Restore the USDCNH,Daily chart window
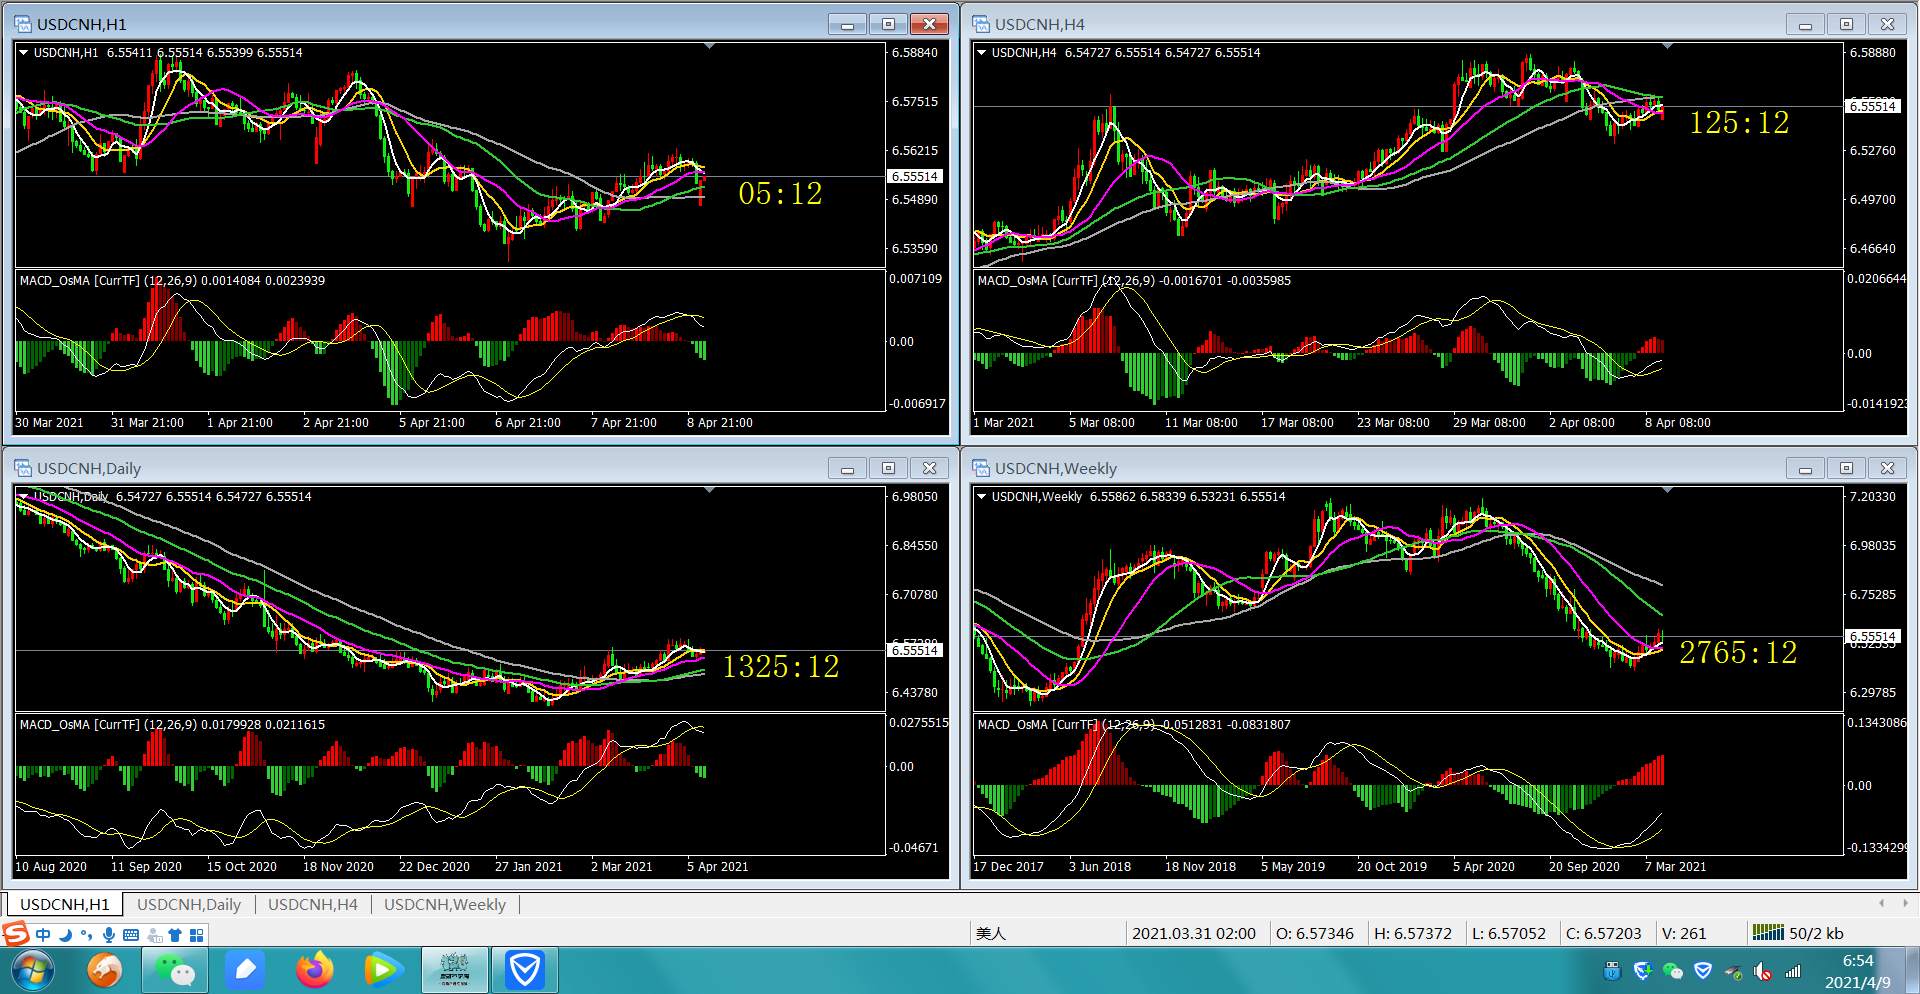 pyautogui.click(x=888, y=468)
